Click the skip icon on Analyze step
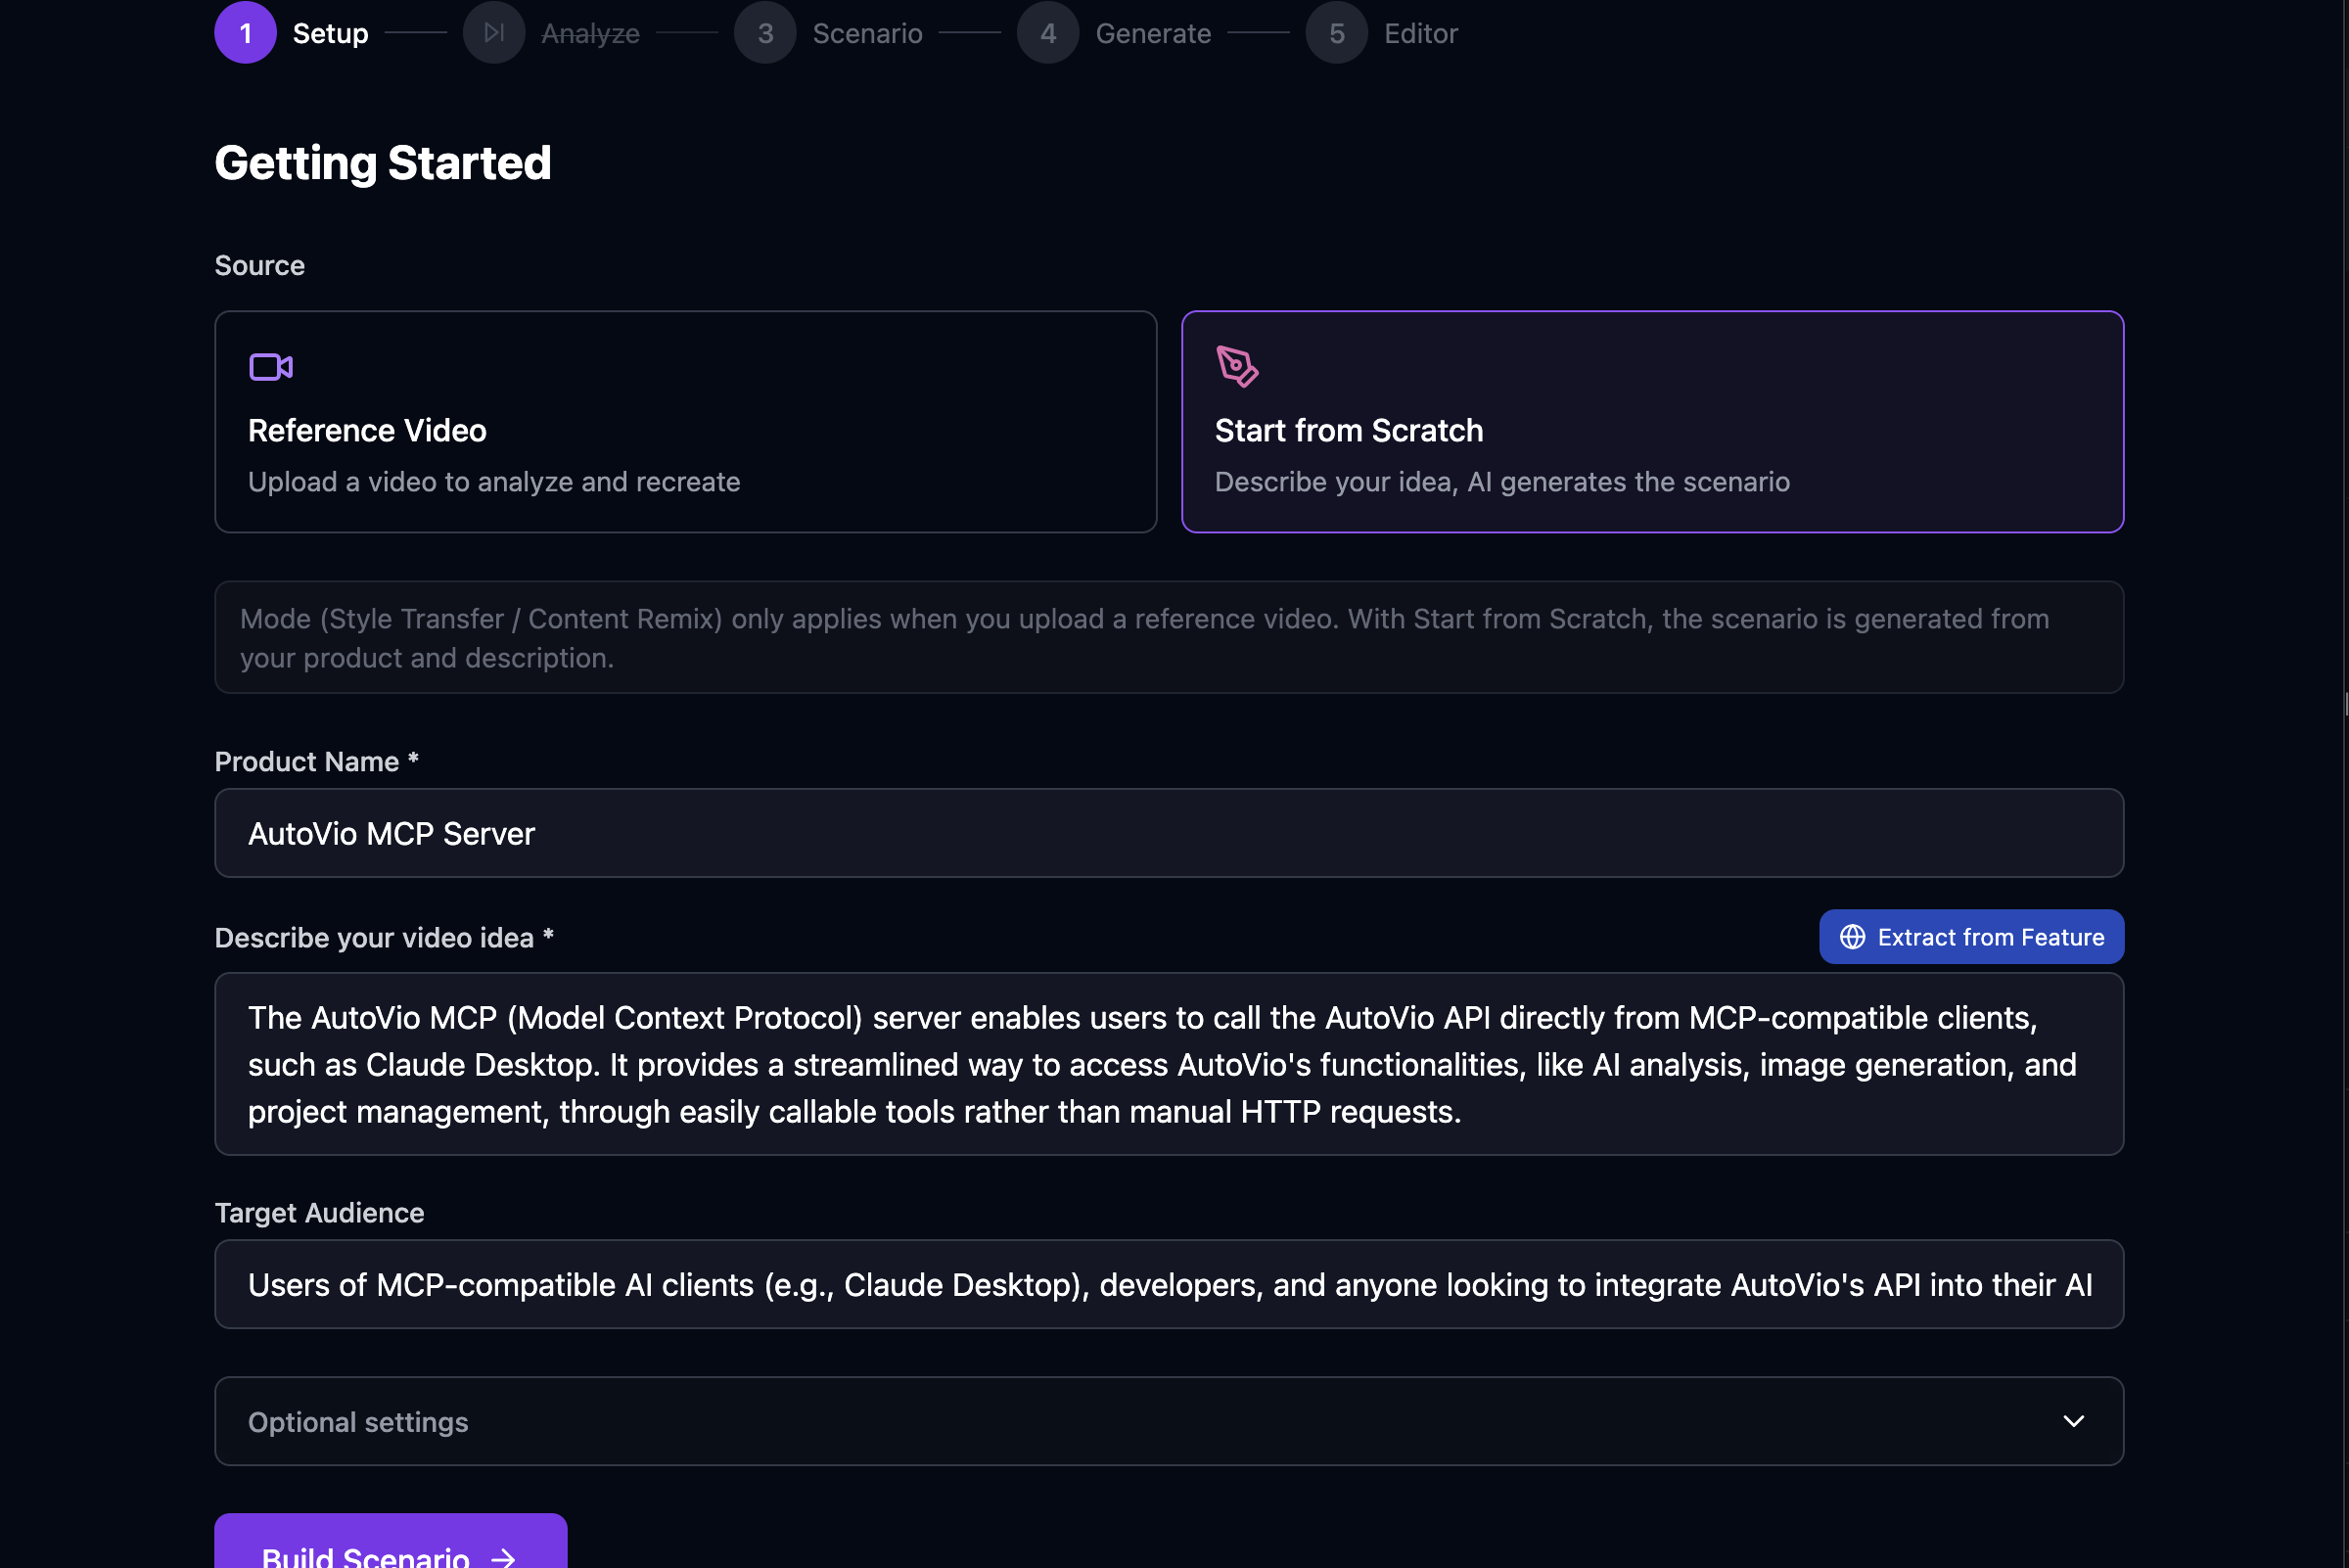The height and width of the screenshot is (1568, 2349). (494, 33)
